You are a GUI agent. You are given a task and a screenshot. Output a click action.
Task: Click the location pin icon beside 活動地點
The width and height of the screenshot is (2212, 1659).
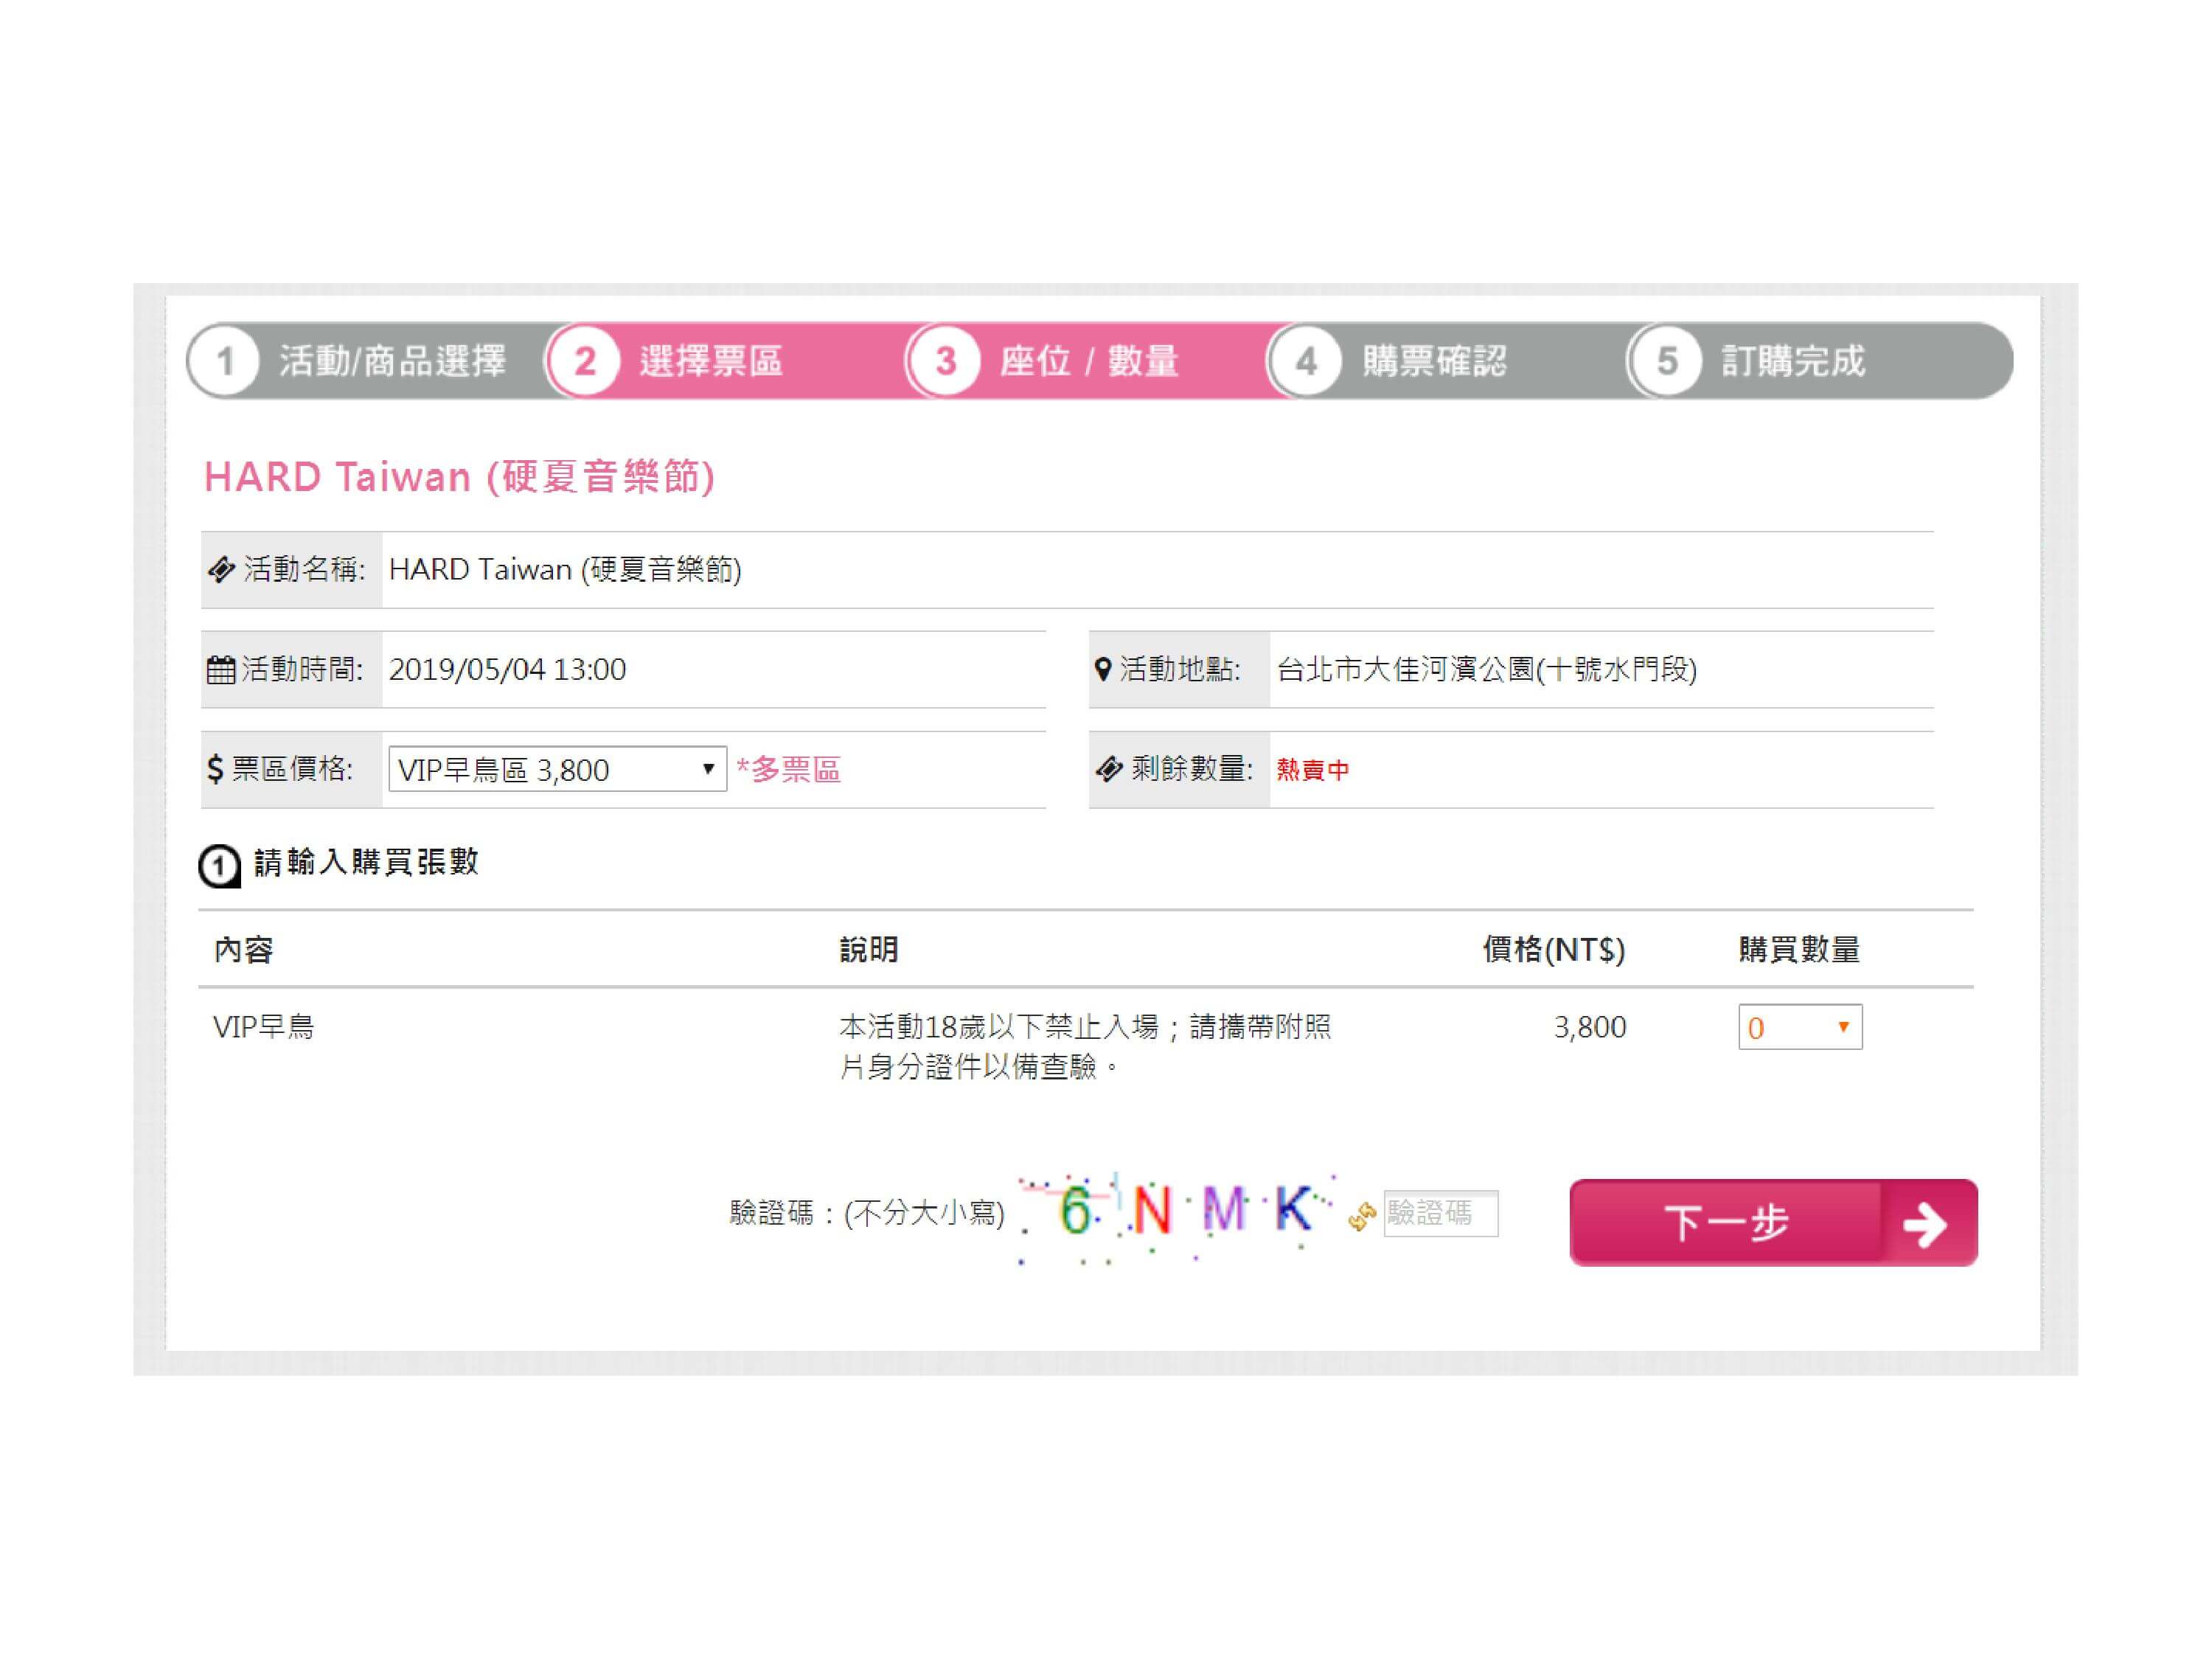(1102, 669)
